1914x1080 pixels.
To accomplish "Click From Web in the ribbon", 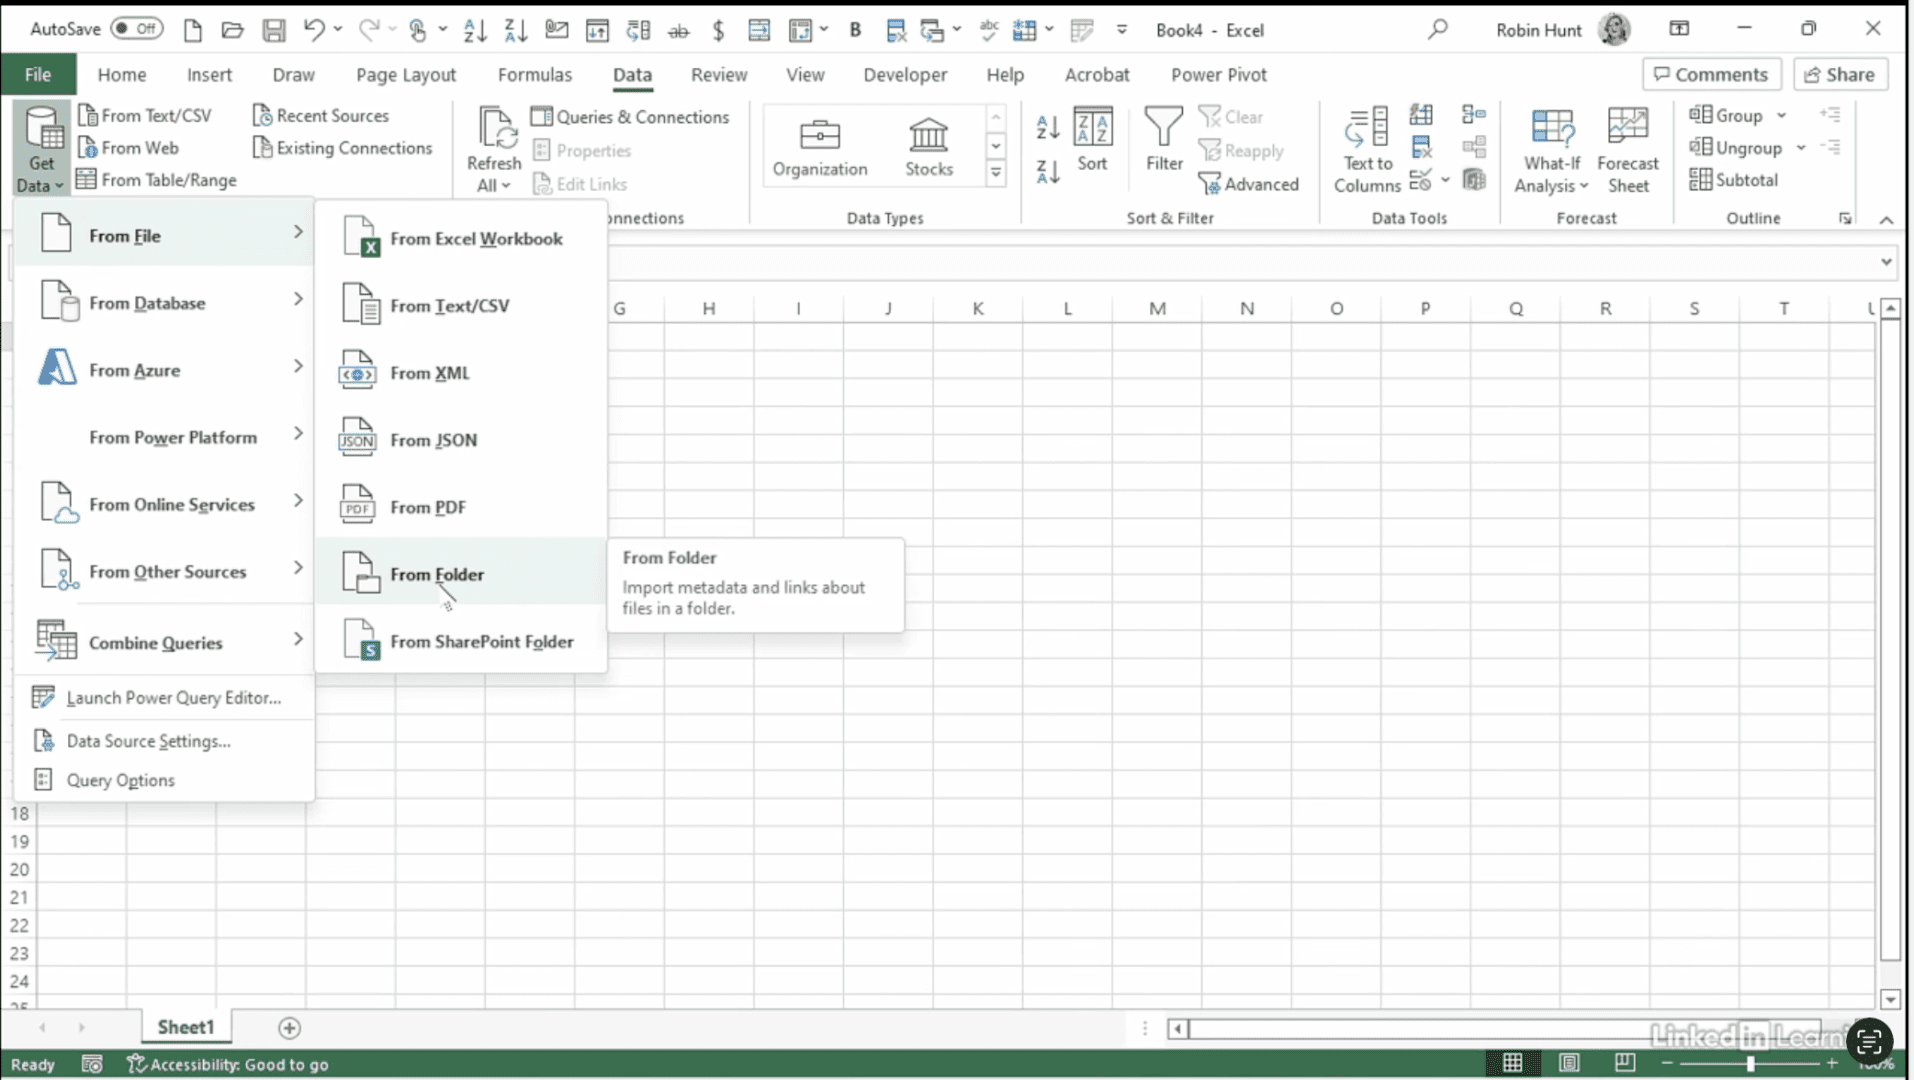I will tap(128, 148).
